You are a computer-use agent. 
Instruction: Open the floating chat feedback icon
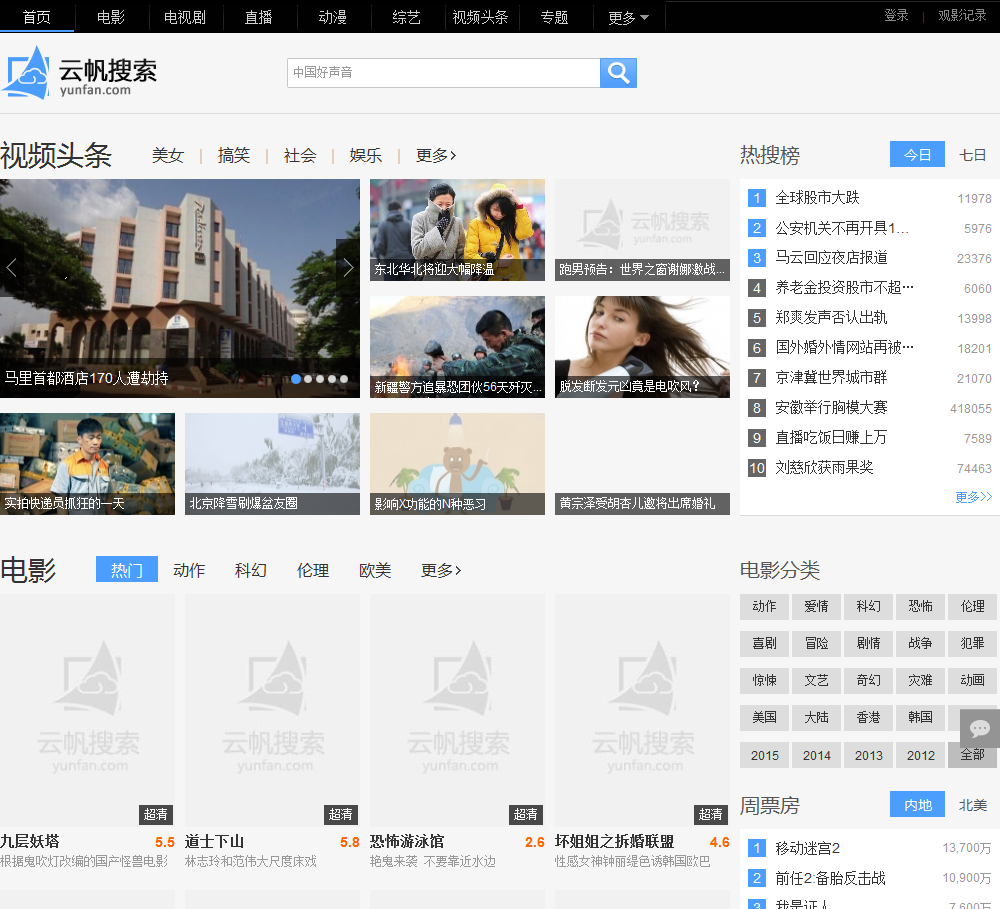(x=980, y=728)
